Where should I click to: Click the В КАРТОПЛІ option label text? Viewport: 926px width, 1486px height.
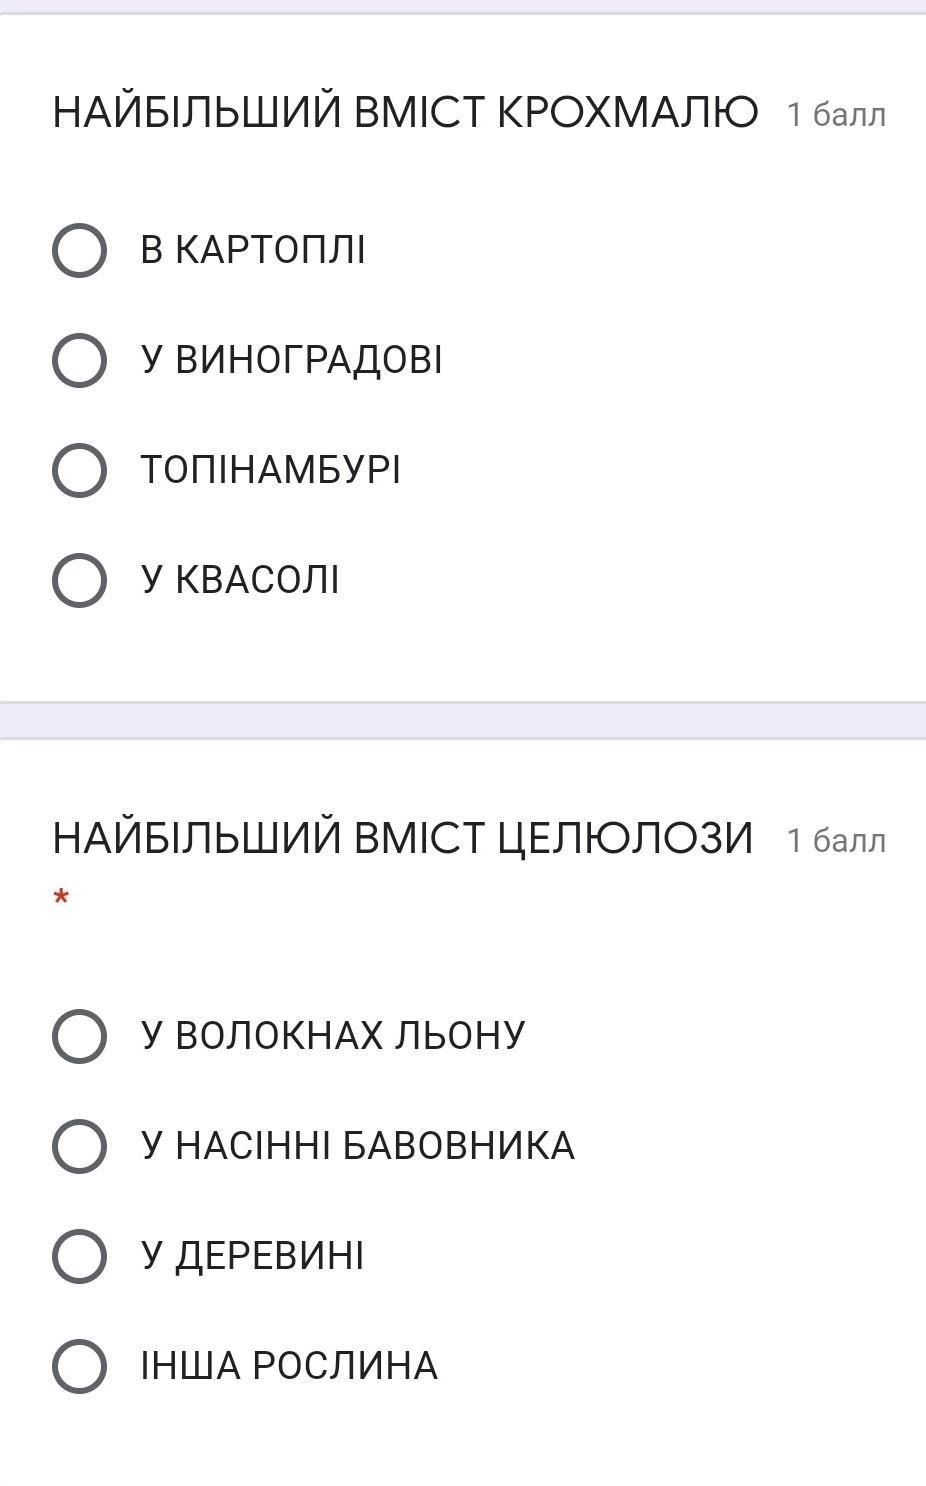pyautogui.click(x=253, y=250)
